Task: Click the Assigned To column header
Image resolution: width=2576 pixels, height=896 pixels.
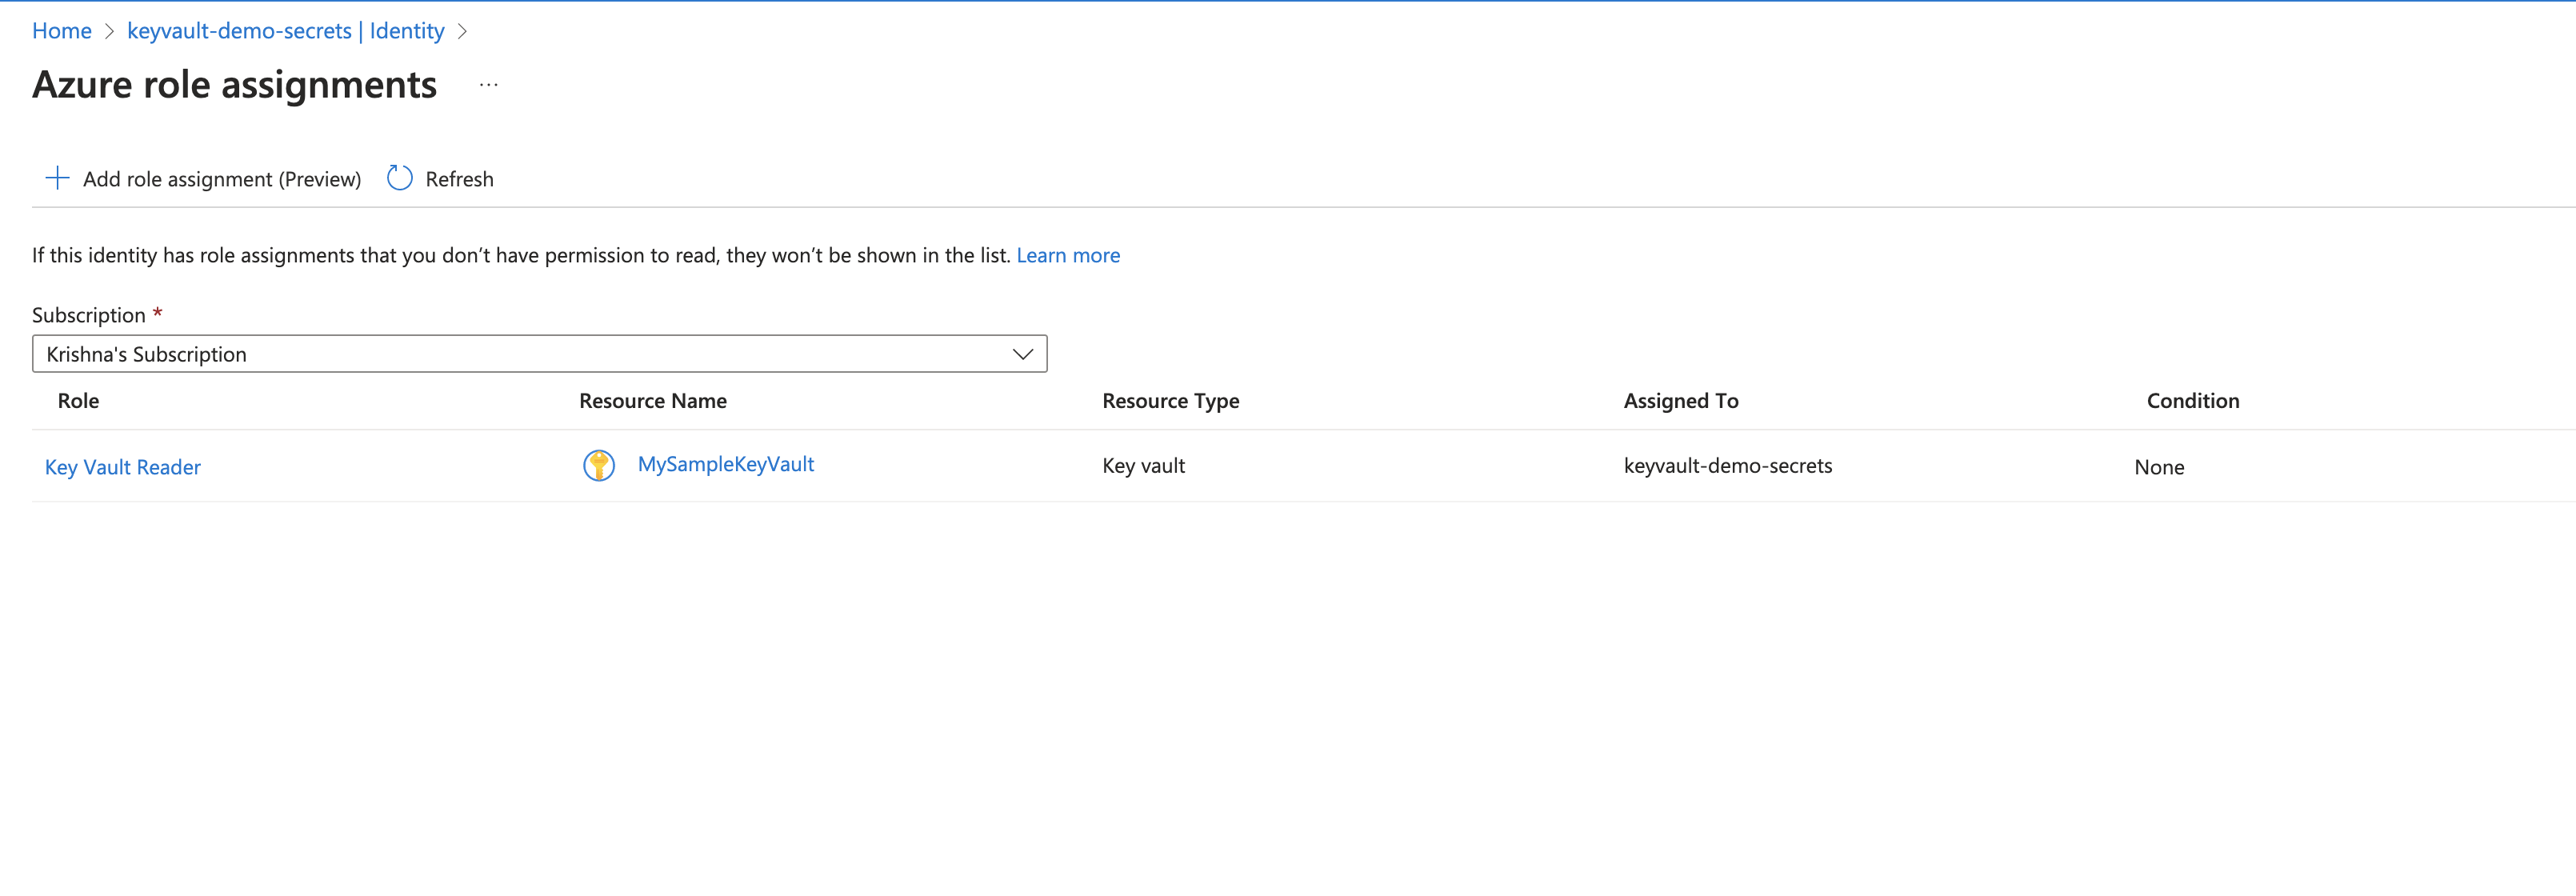Action: [x=1681, y=400]
